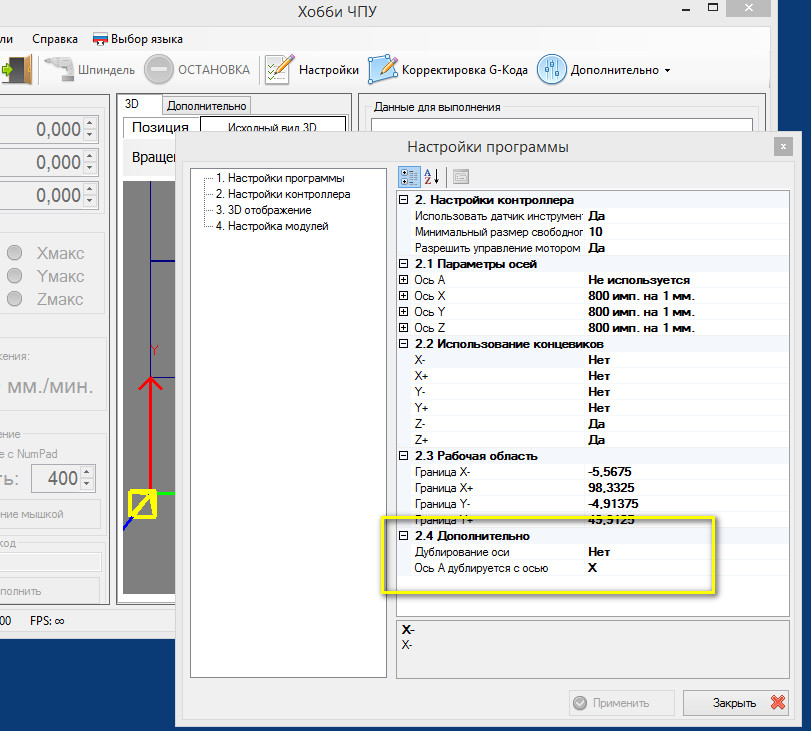Viewport: 811px width, 731px height.
Task: Select alphabetical A-Z sort icon
Action: click(x=431, y=177)
